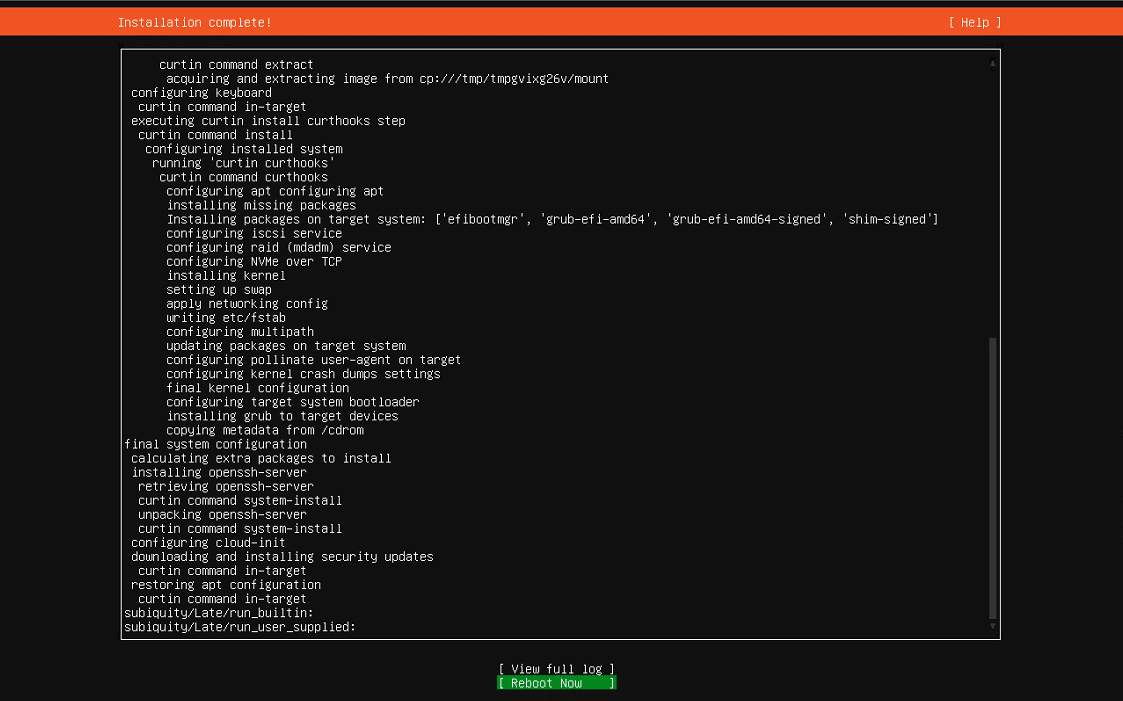
Task: Click the 'subiquity/Late/run_user_supplied:' log line
Action: click(240, 627)
